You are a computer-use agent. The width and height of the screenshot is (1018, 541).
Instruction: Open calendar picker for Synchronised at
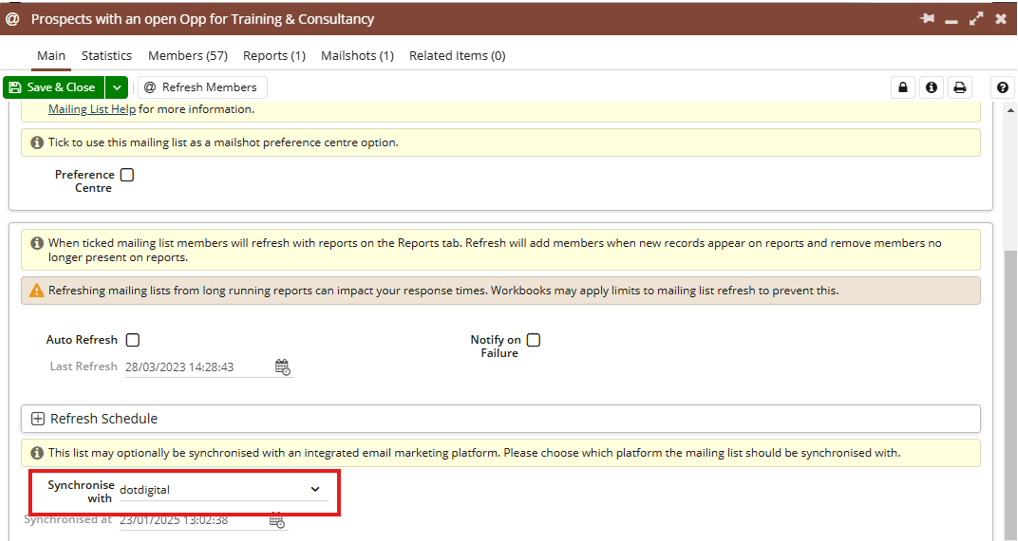coord(277,520)
